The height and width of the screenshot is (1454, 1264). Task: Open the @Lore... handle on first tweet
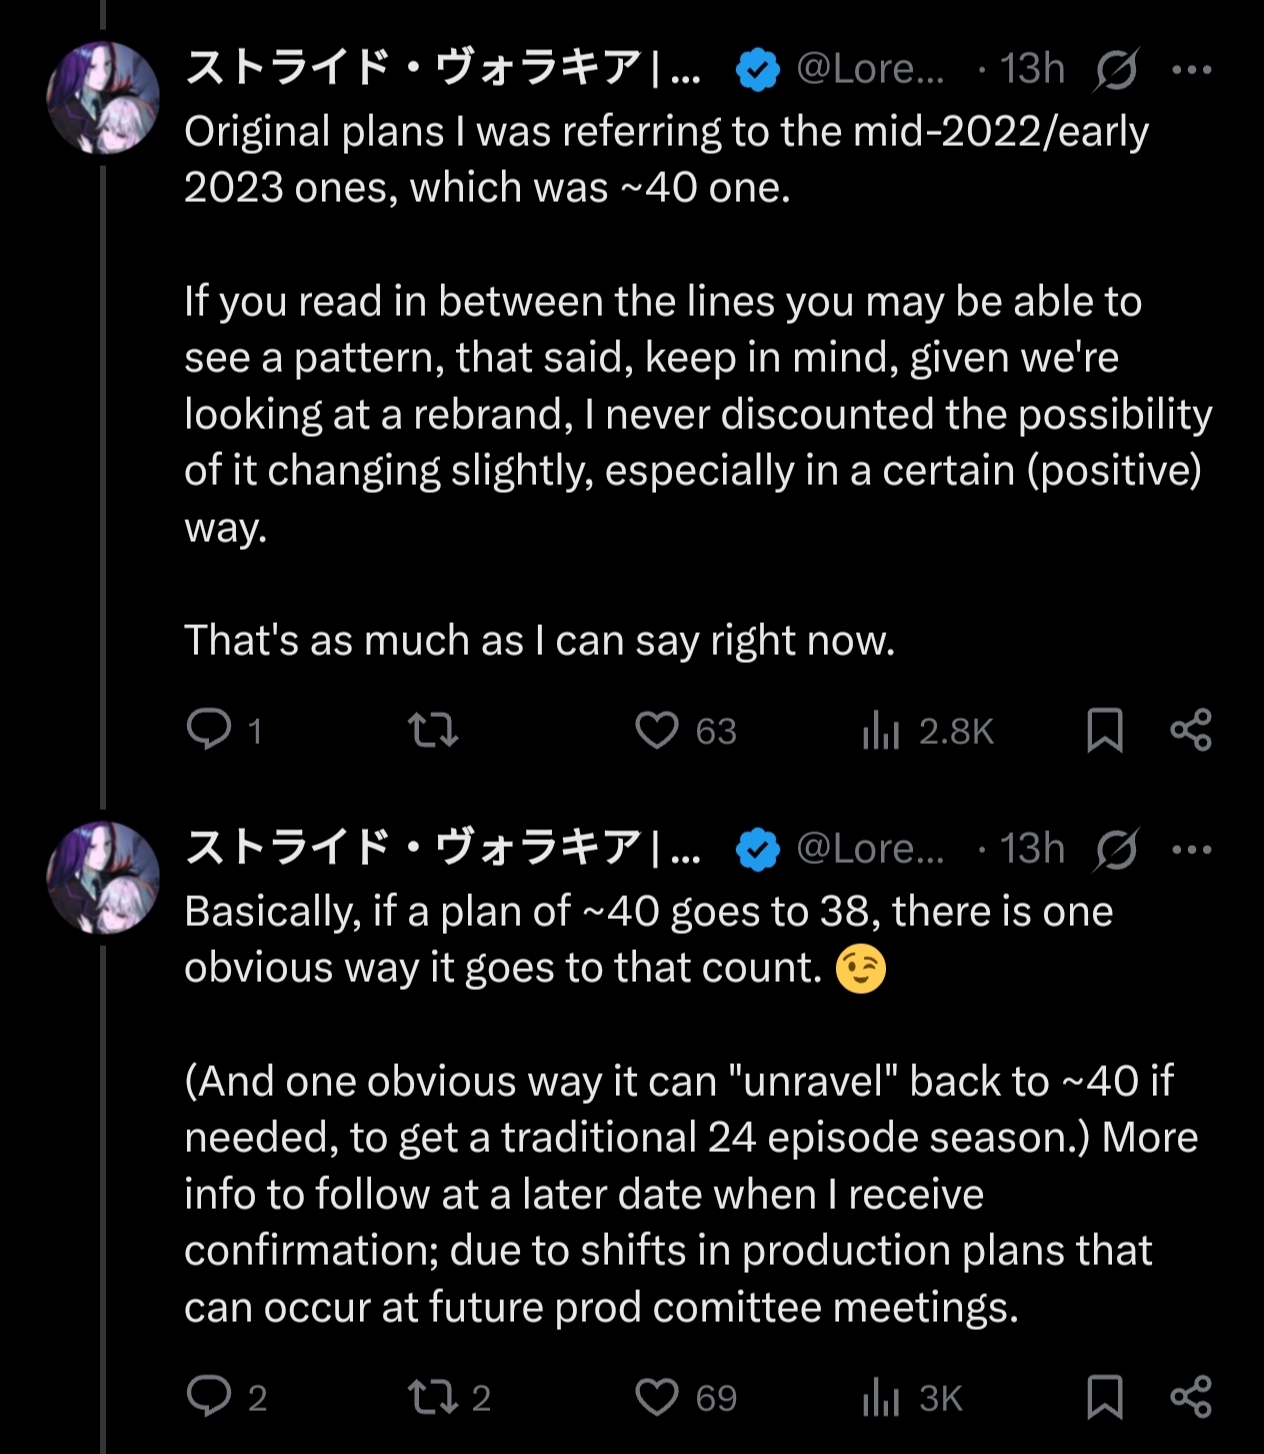pyautogui.click(x=869, y=69)
